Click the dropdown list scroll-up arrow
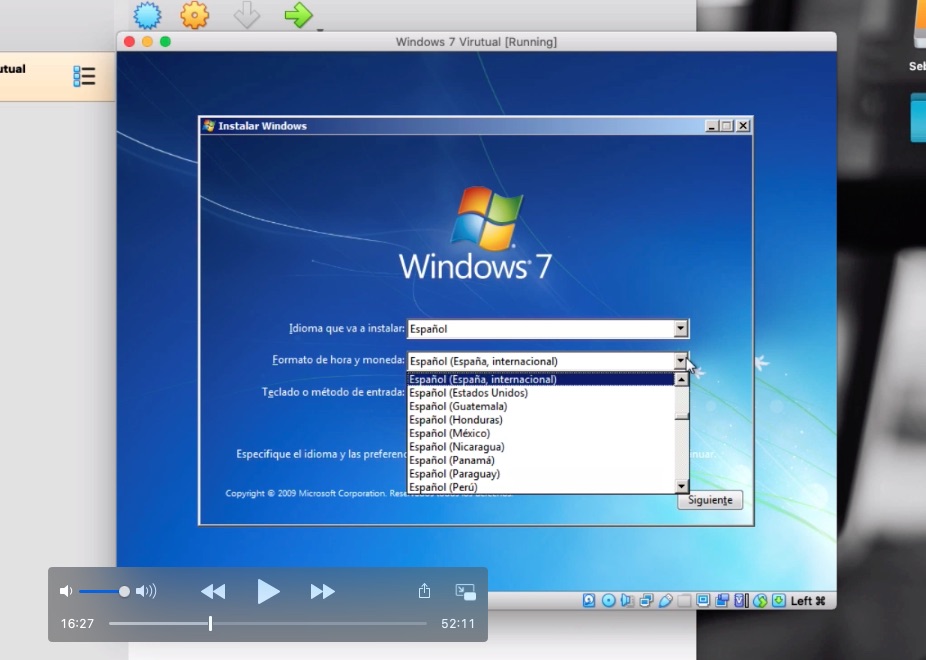Viewport: 926px width, 660px height. pyautogui.click(x=682, y=380)
